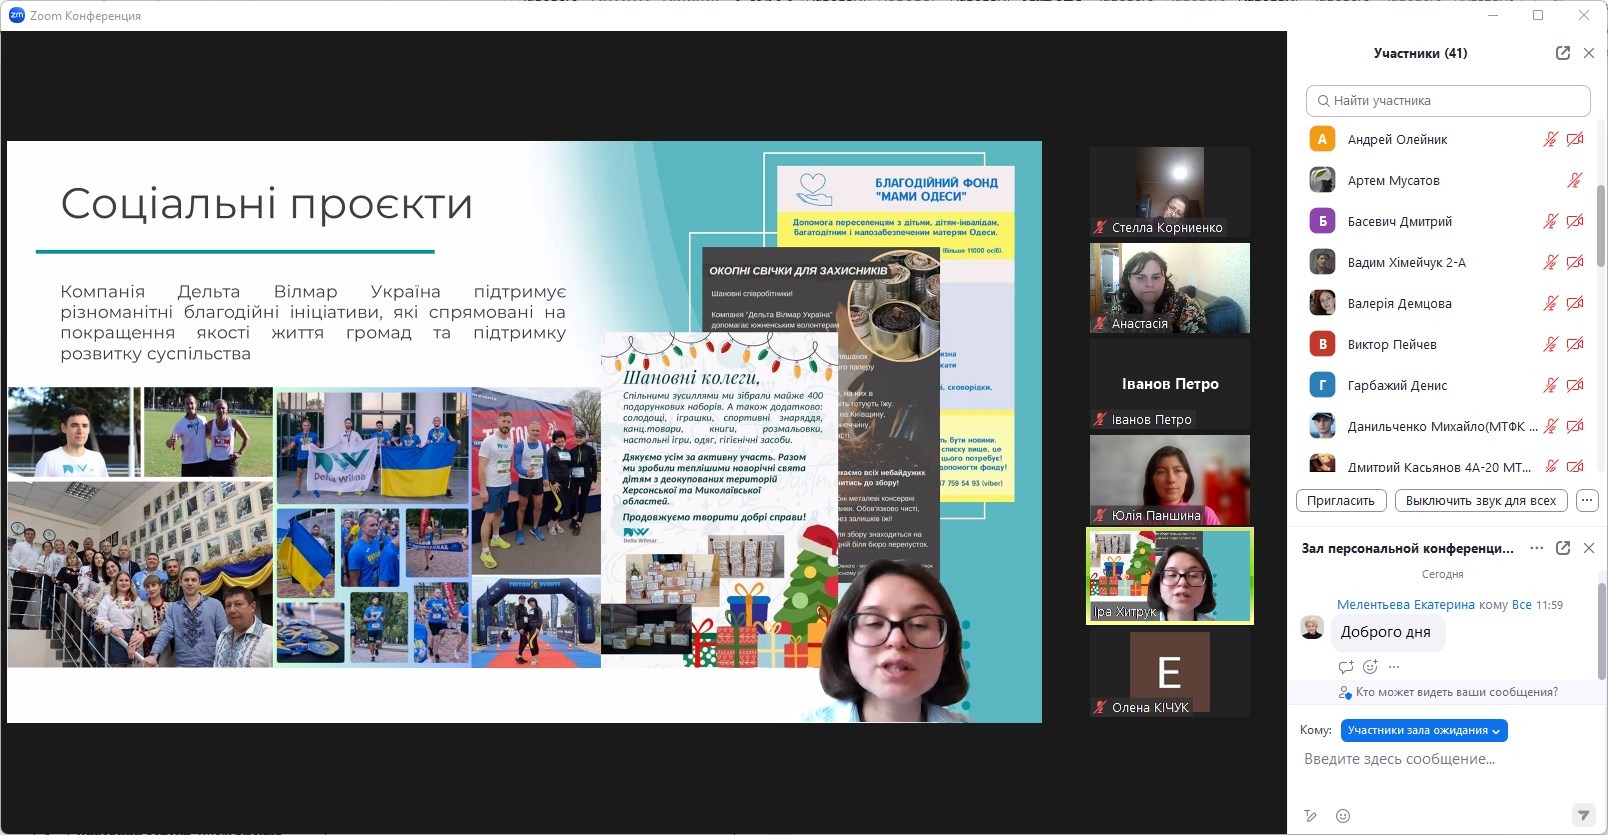Viewport: 1608px width, 835px height.
Task: Open the chat emoji picker
Action: [x=1343, y=816]
